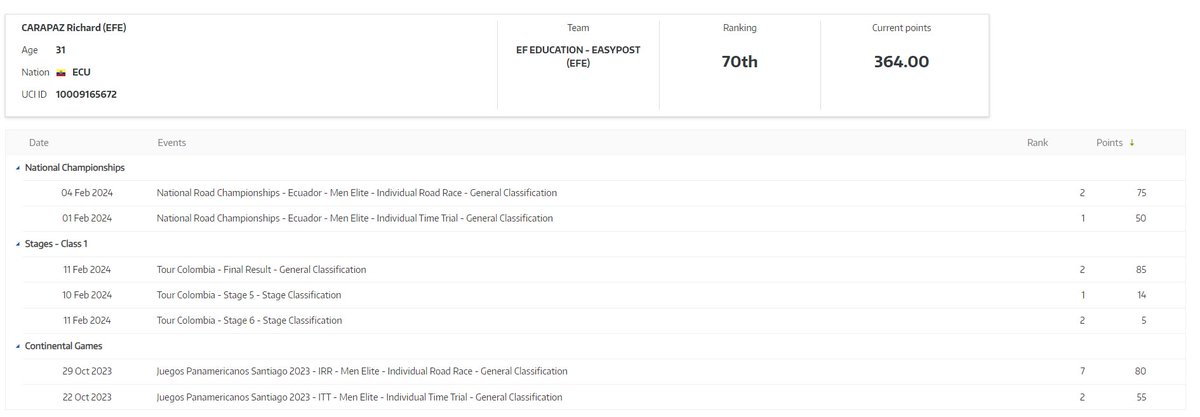Select rider name CARAPAZ Richard (EFE)
This screenshot has height=417, width=1200.
[74, 28]
